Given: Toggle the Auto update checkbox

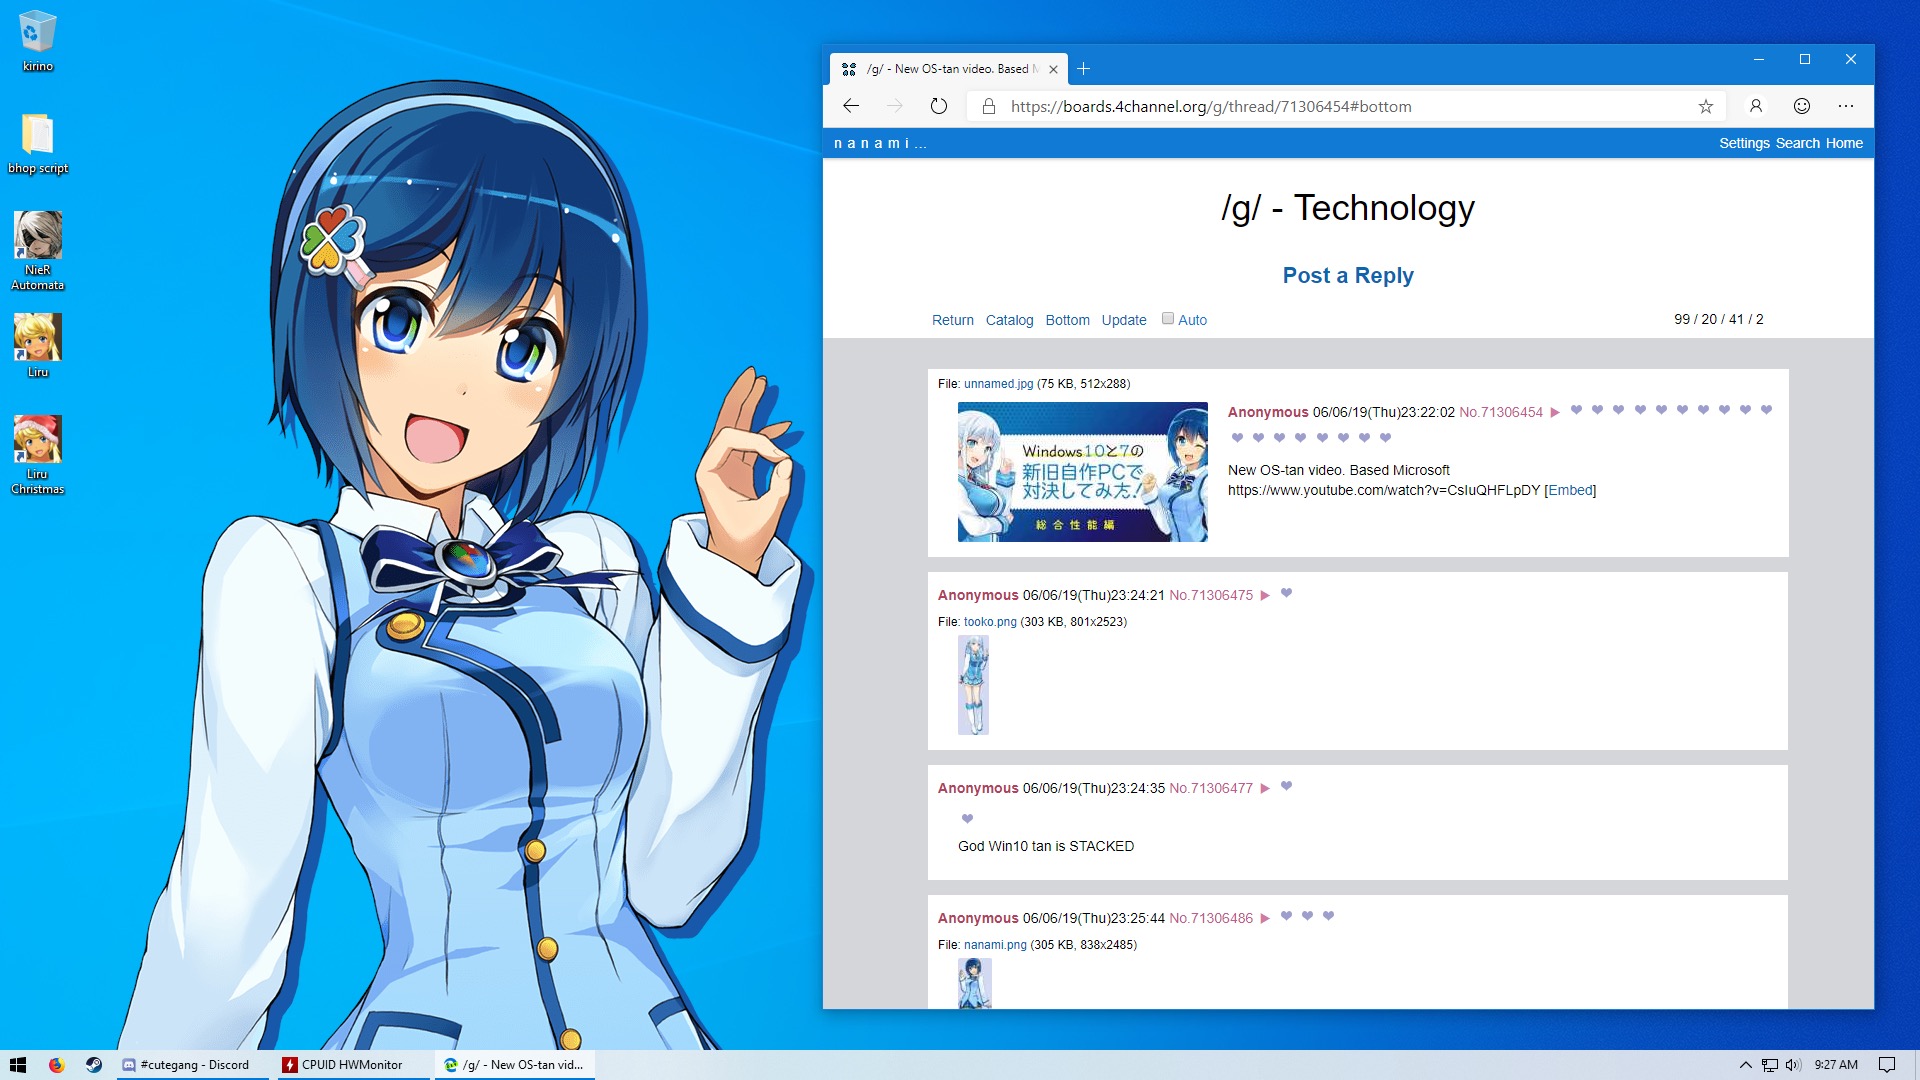Looking at the screenshot, I should 1167,319.
